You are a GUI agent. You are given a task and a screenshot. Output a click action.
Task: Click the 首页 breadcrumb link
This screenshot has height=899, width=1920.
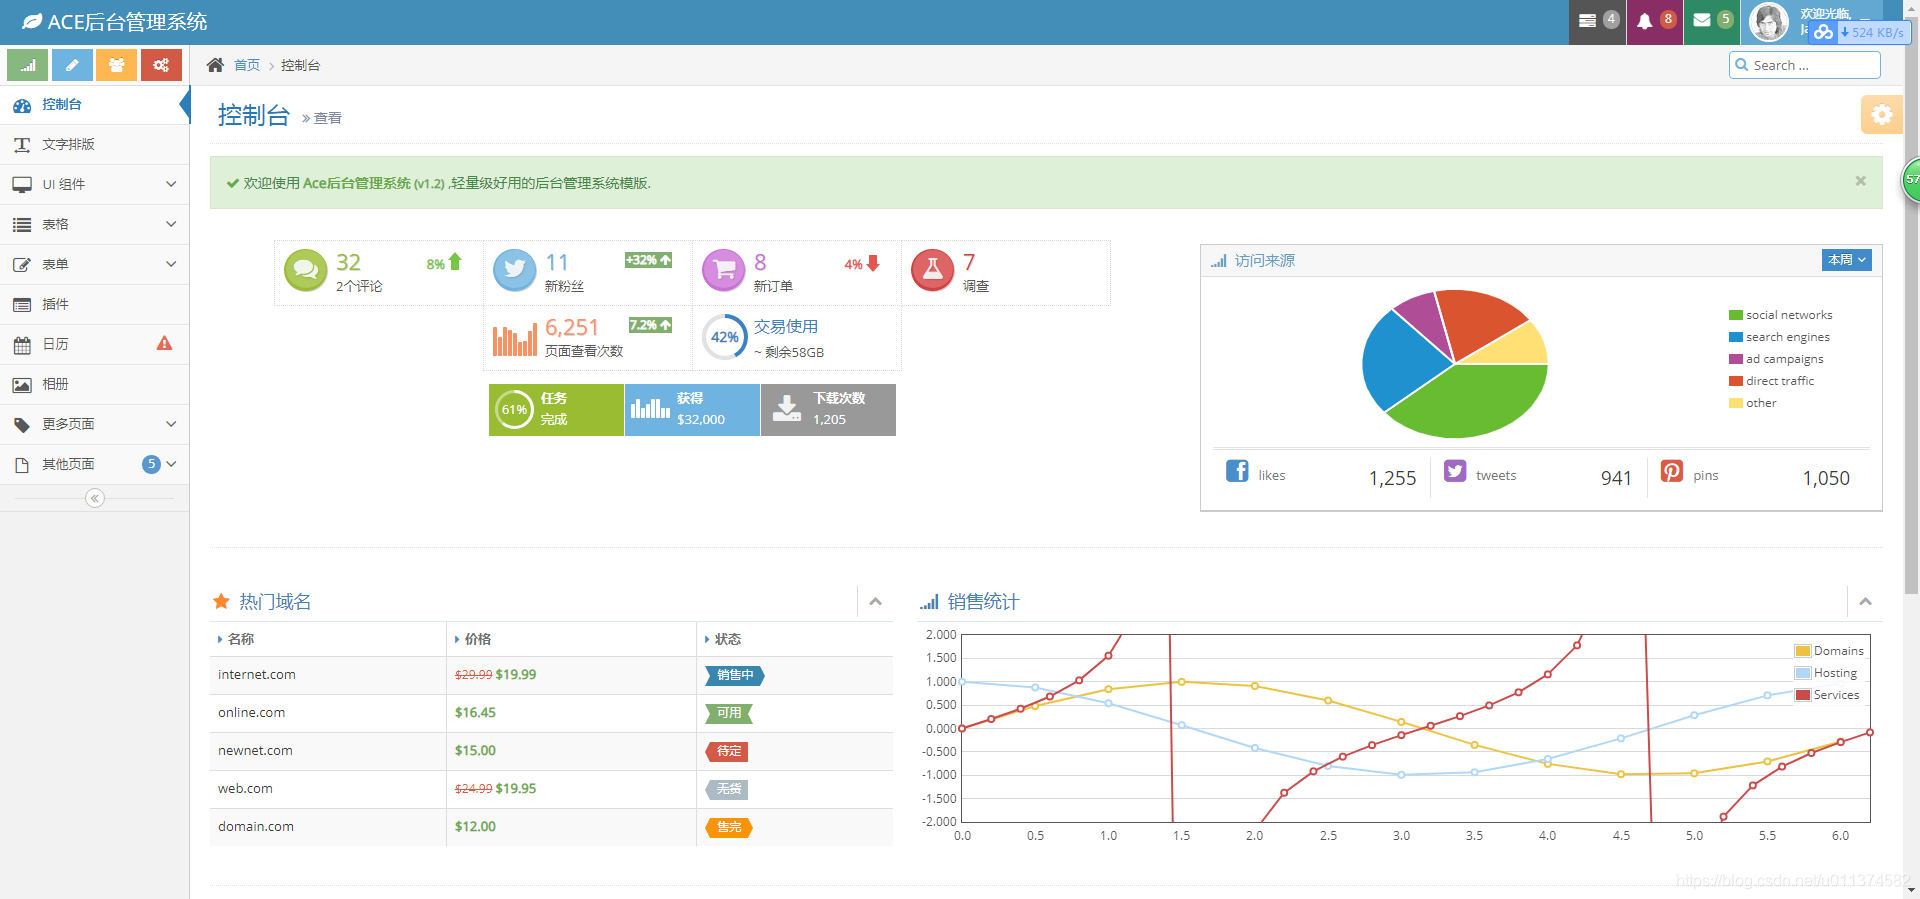(247, 65)
